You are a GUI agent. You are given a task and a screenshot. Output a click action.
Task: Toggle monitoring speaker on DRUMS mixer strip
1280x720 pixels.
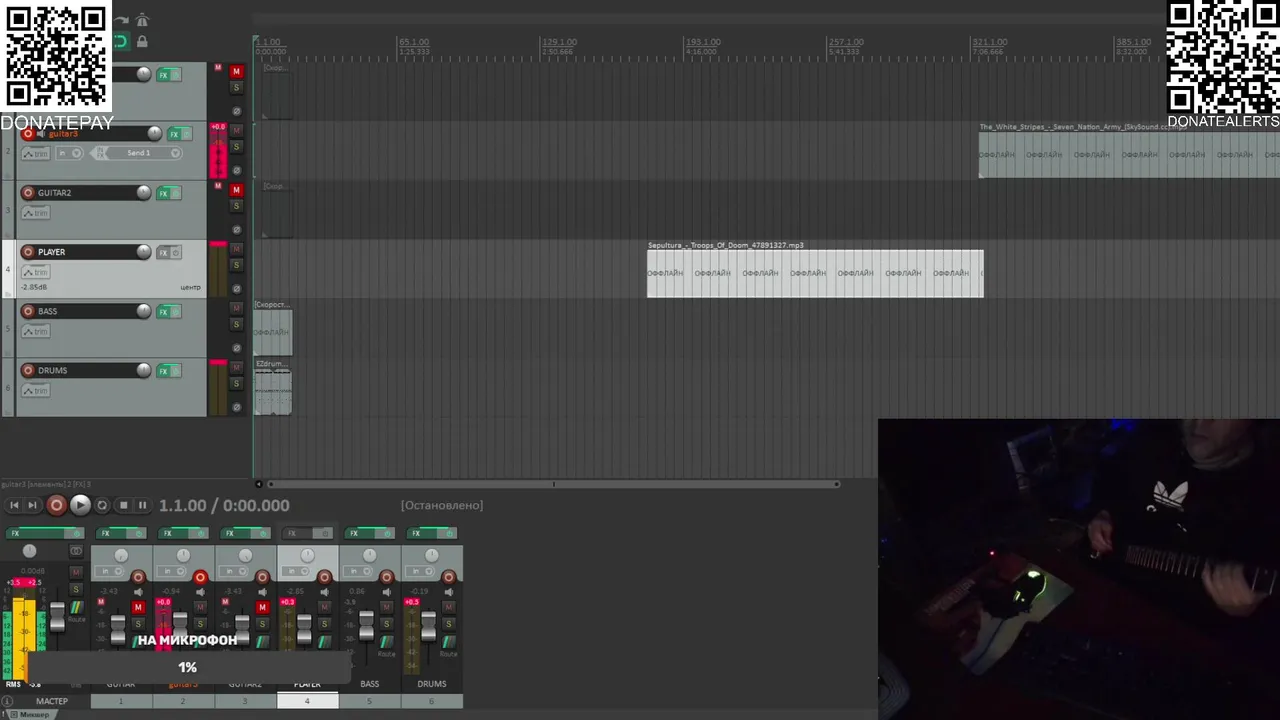click(448, 592)
